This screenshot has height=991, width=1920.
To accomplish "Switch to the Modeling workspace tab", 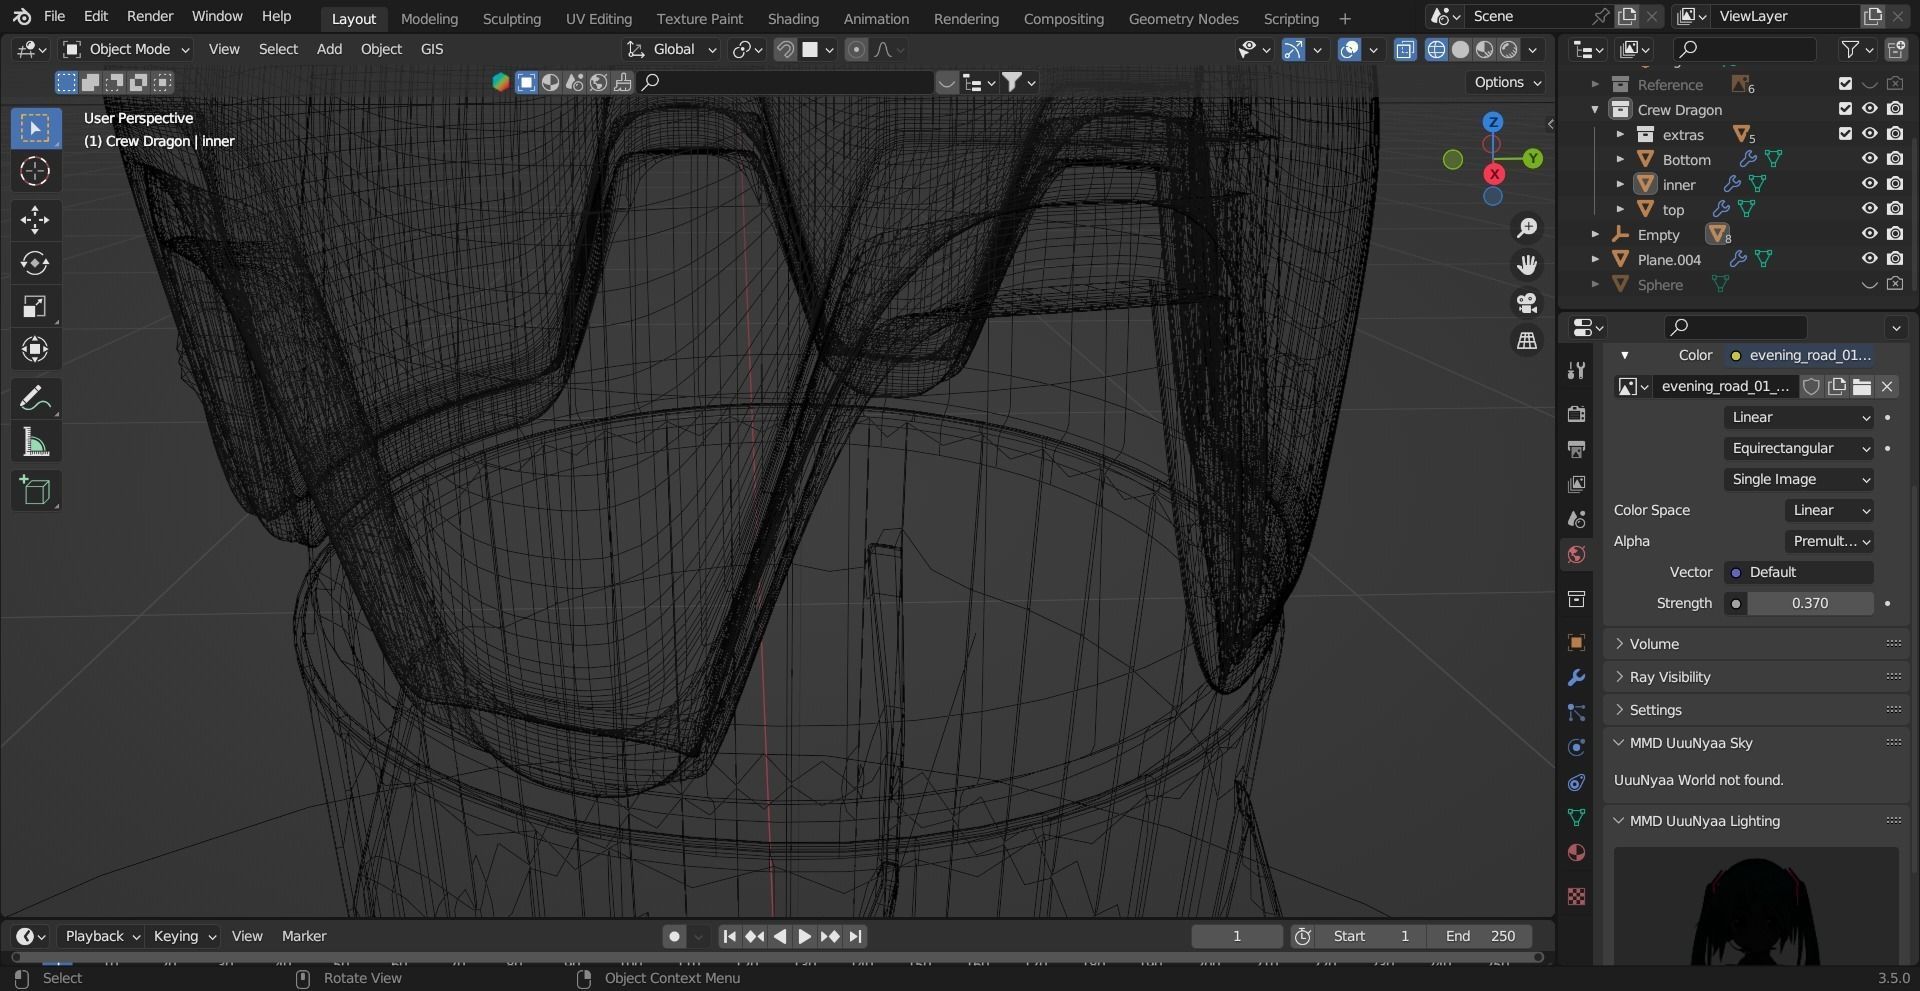I will click(x=429, y=18).
